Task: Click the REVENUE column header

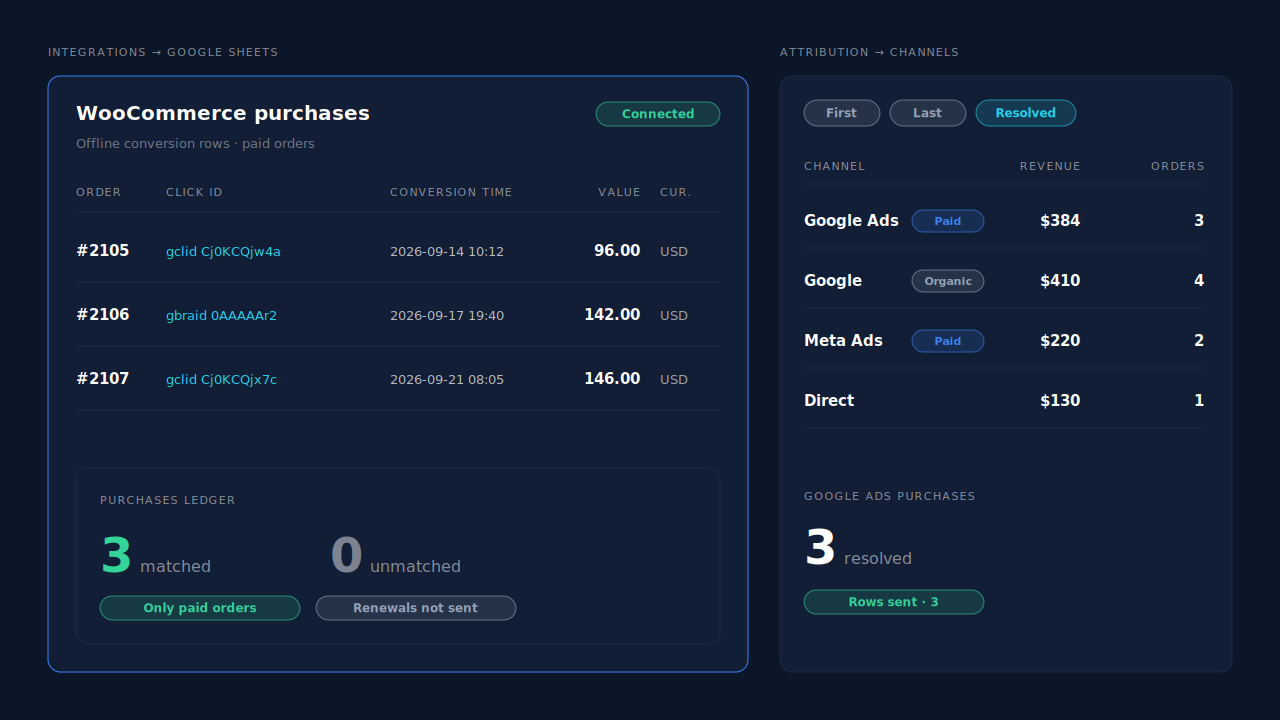Action: (1050, 166)
